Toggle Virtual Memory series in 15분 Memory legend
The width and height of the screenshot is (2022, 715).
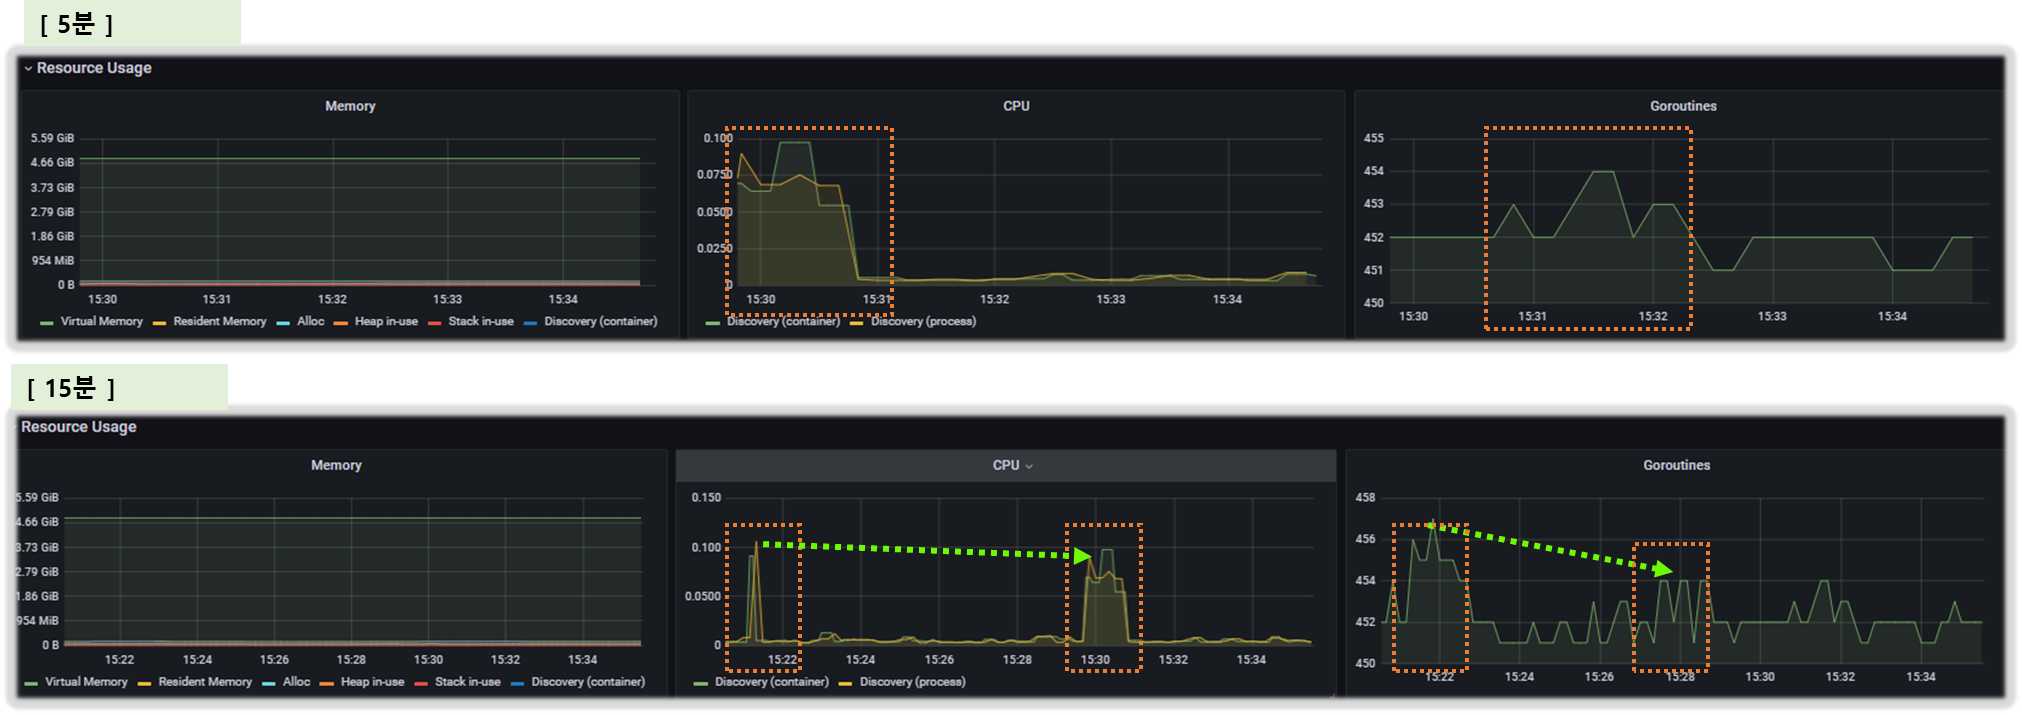coord(86,681)
